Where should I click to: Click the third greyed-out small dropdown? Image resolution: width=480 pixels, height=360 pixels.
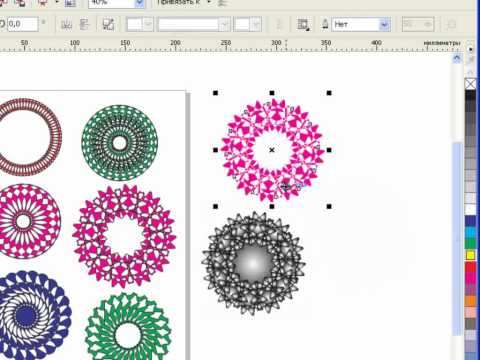(x=247, y=25)
